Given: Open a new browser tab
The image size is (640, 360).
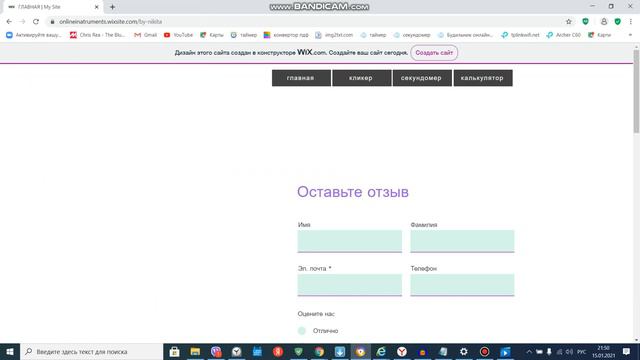Looking at the screenshot, I should [x=112, y=7].
